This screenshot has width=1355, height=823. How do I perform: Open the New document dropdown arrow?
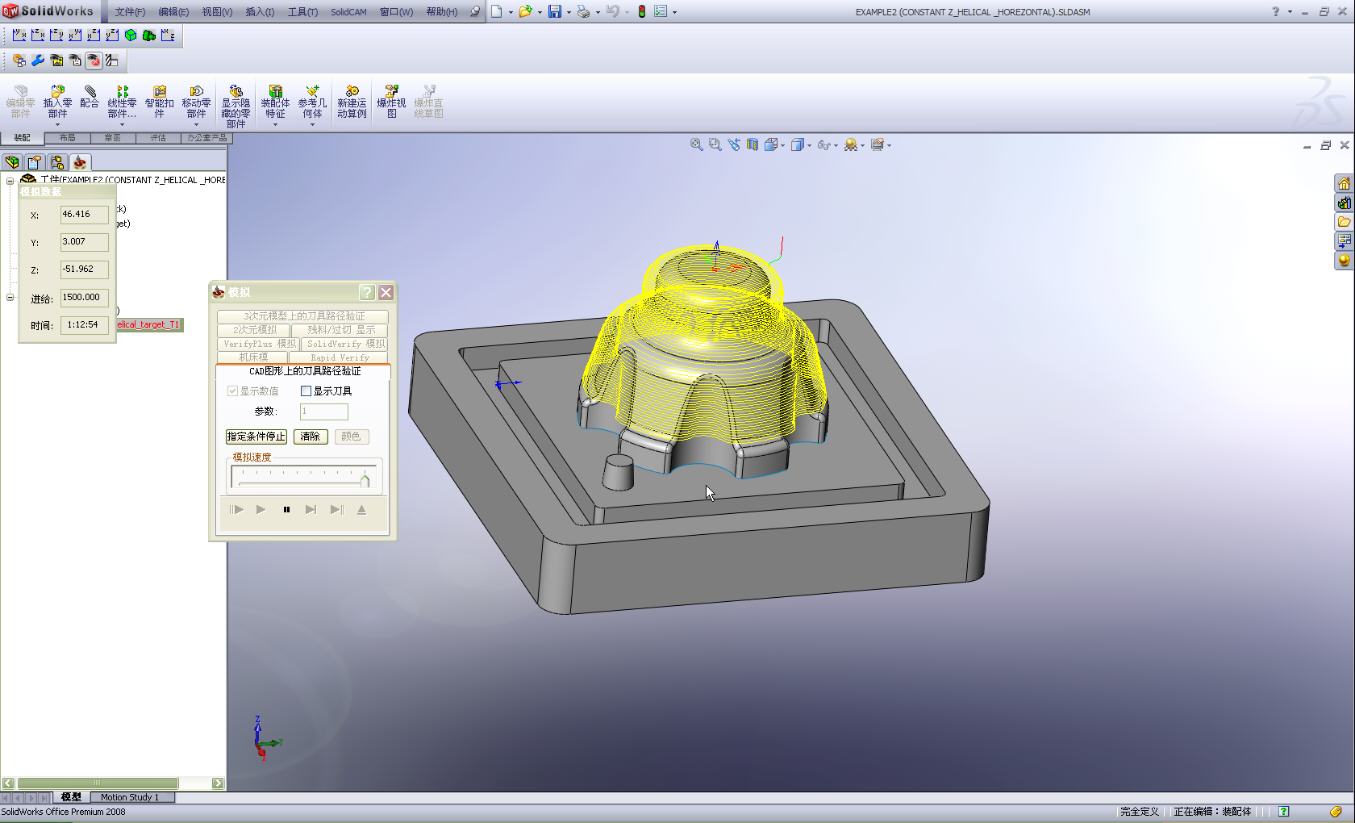tap(510, 13)
